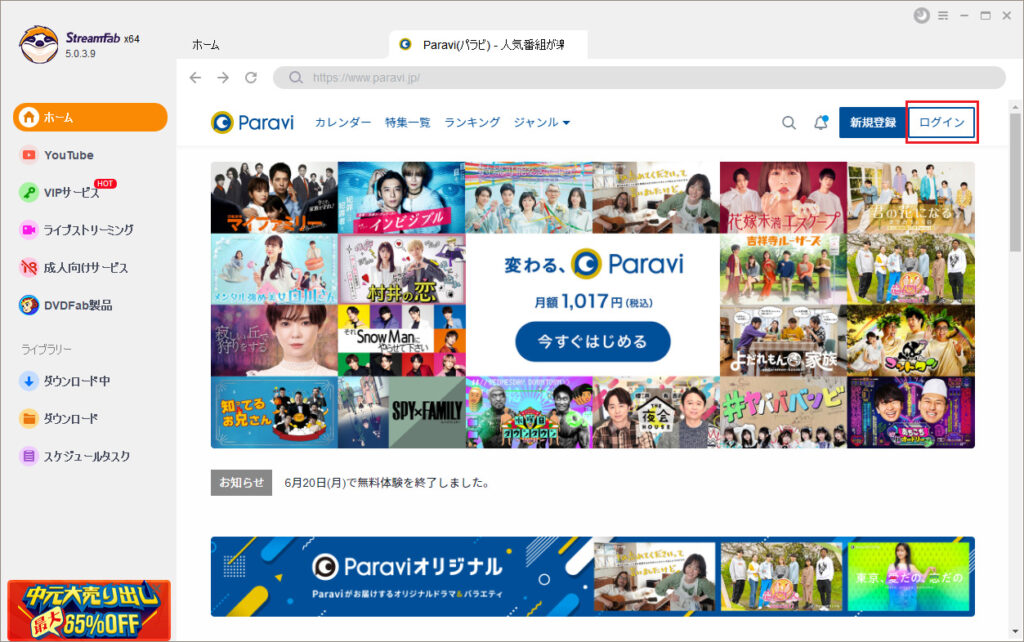Open the 6月20日 無料体験 notice link

click(387, 483)
